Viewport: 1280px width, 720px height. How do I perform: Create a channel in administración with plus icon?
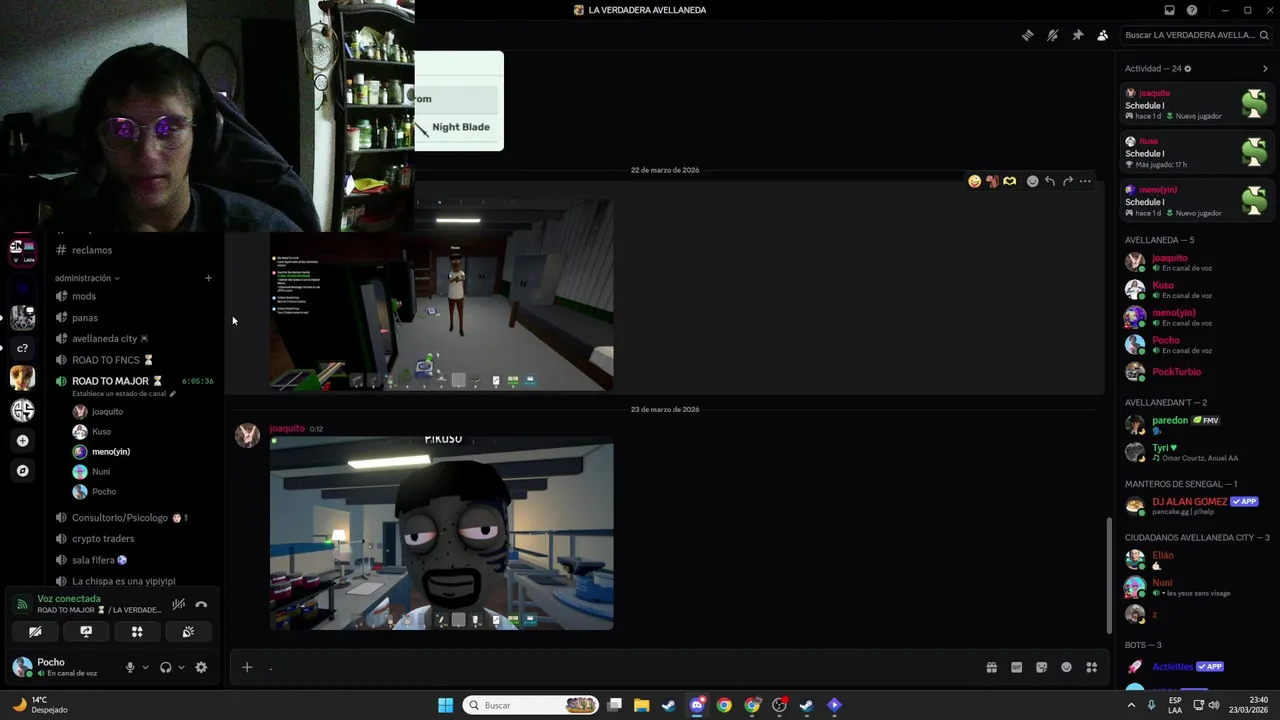click(x=208, y=278)
